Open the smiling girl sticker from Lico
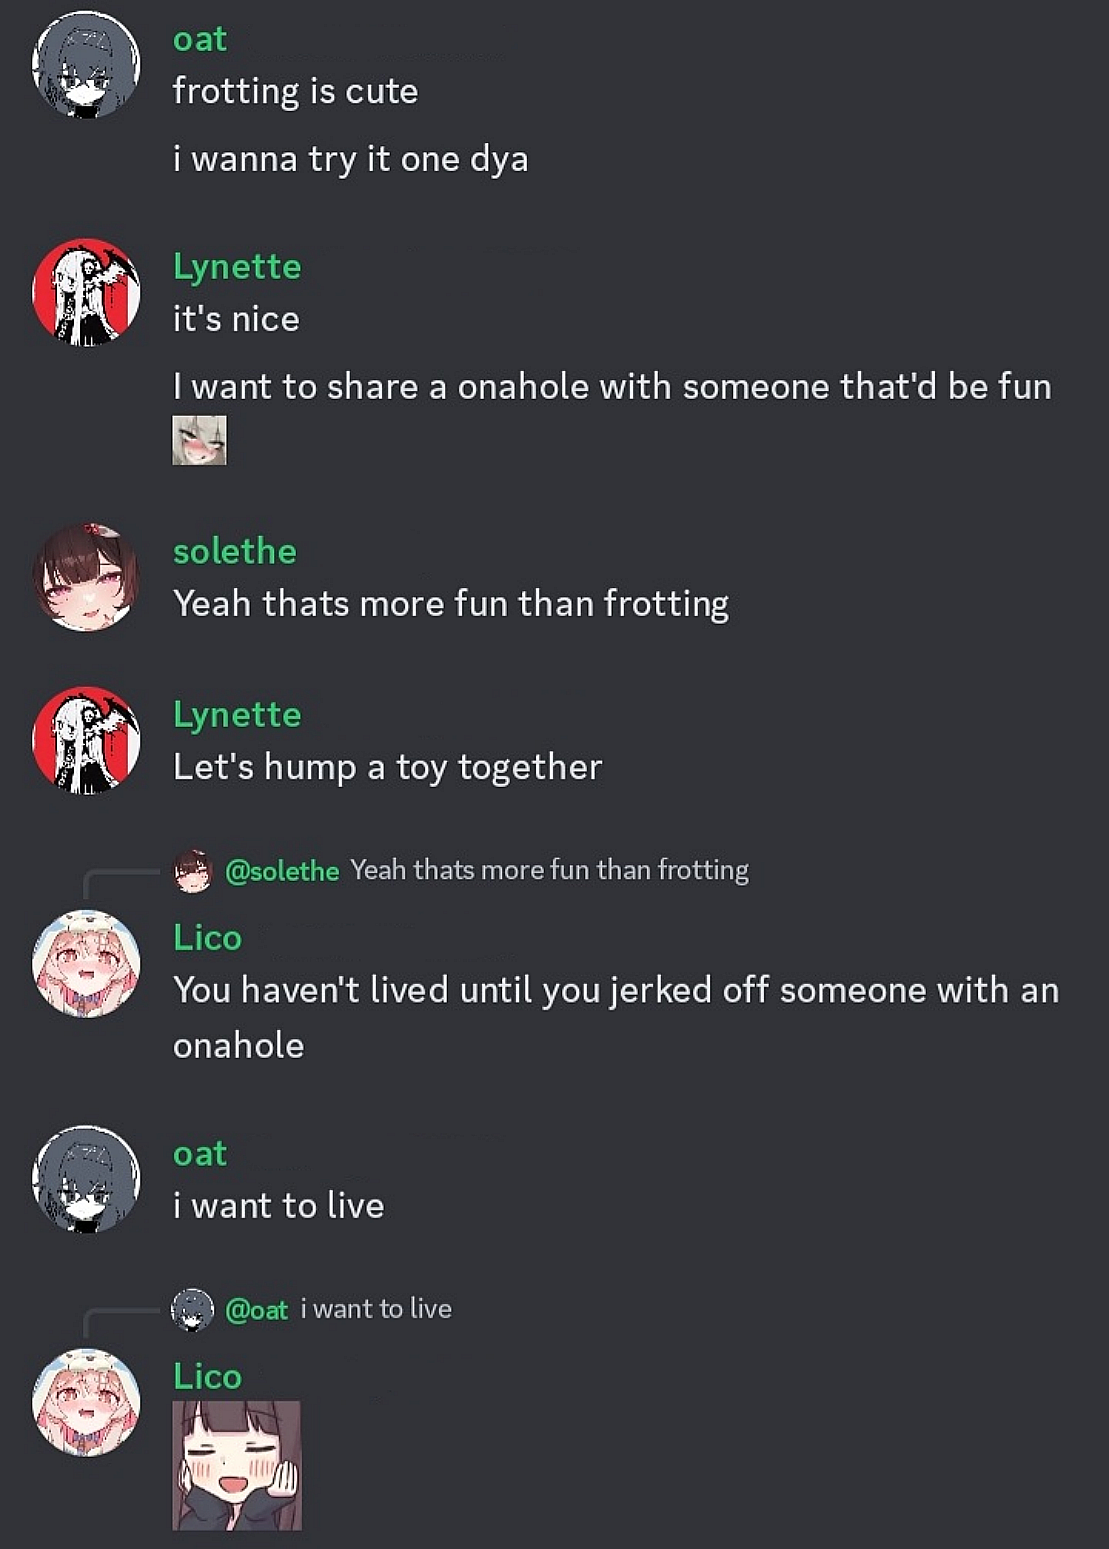1109x1549 pixels. click(237, 1465)
